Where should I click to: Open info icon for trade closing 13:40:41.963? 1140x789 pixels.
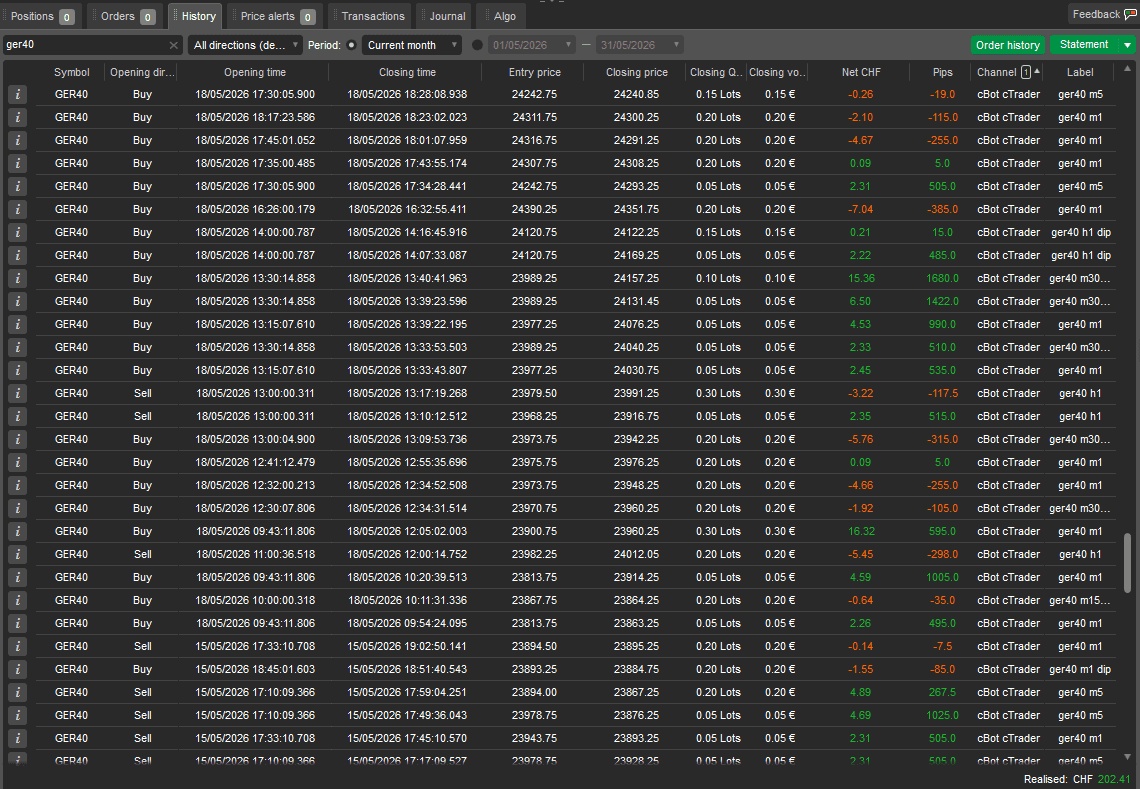[x=17, y=279]
